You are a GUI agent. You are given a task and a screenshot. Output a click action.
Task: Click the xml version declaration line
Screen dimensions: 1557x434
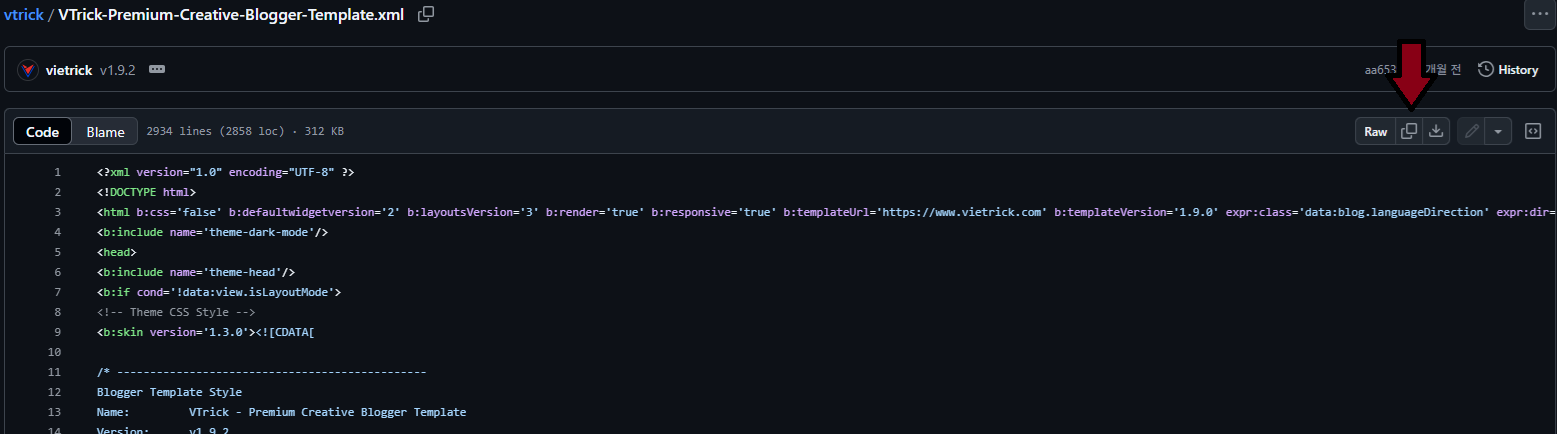[225, 172]
